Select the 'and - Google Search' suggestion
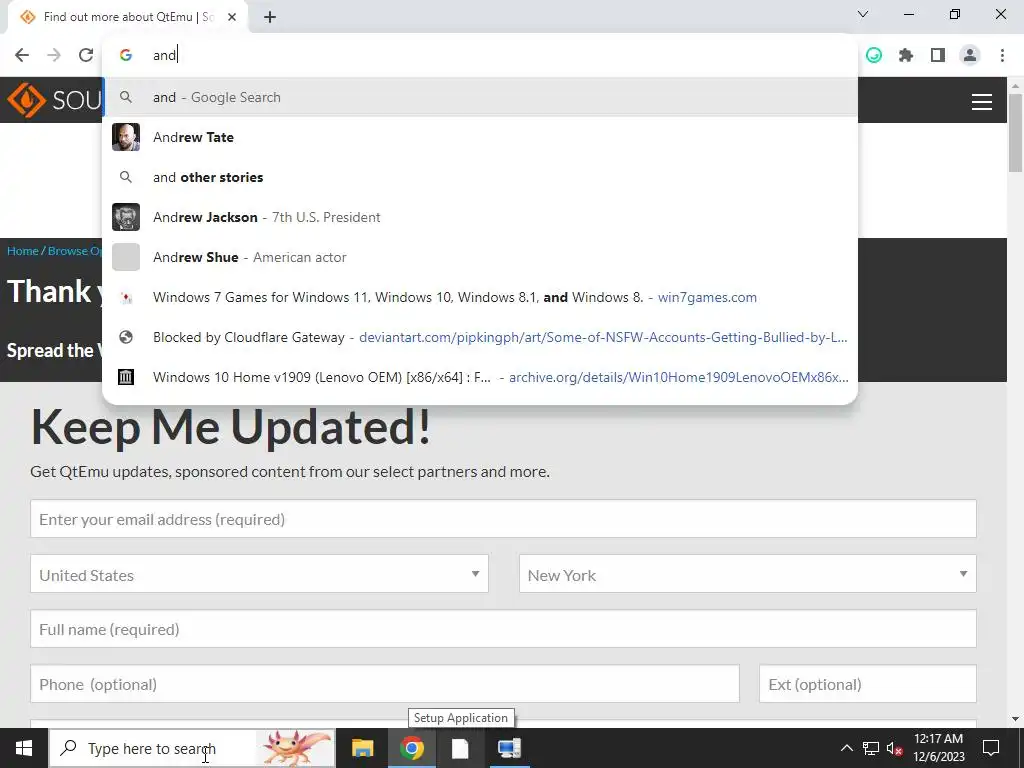Screen dimensions: 1024x768 tap(480, 97)
